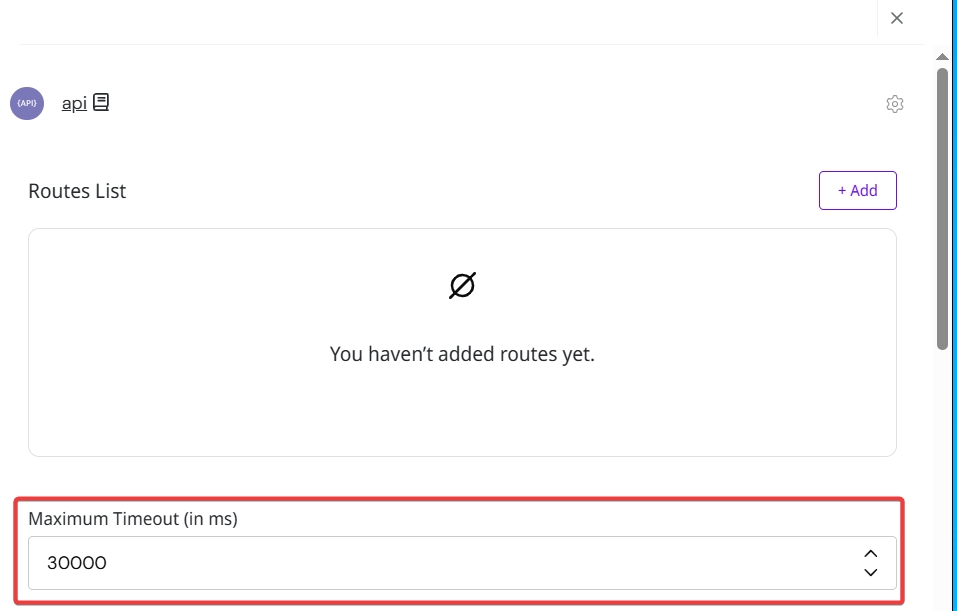This screenshot has height=611, width=957.
Task: Click "You haven't added routes yet." message
Action: pos(462,354)
